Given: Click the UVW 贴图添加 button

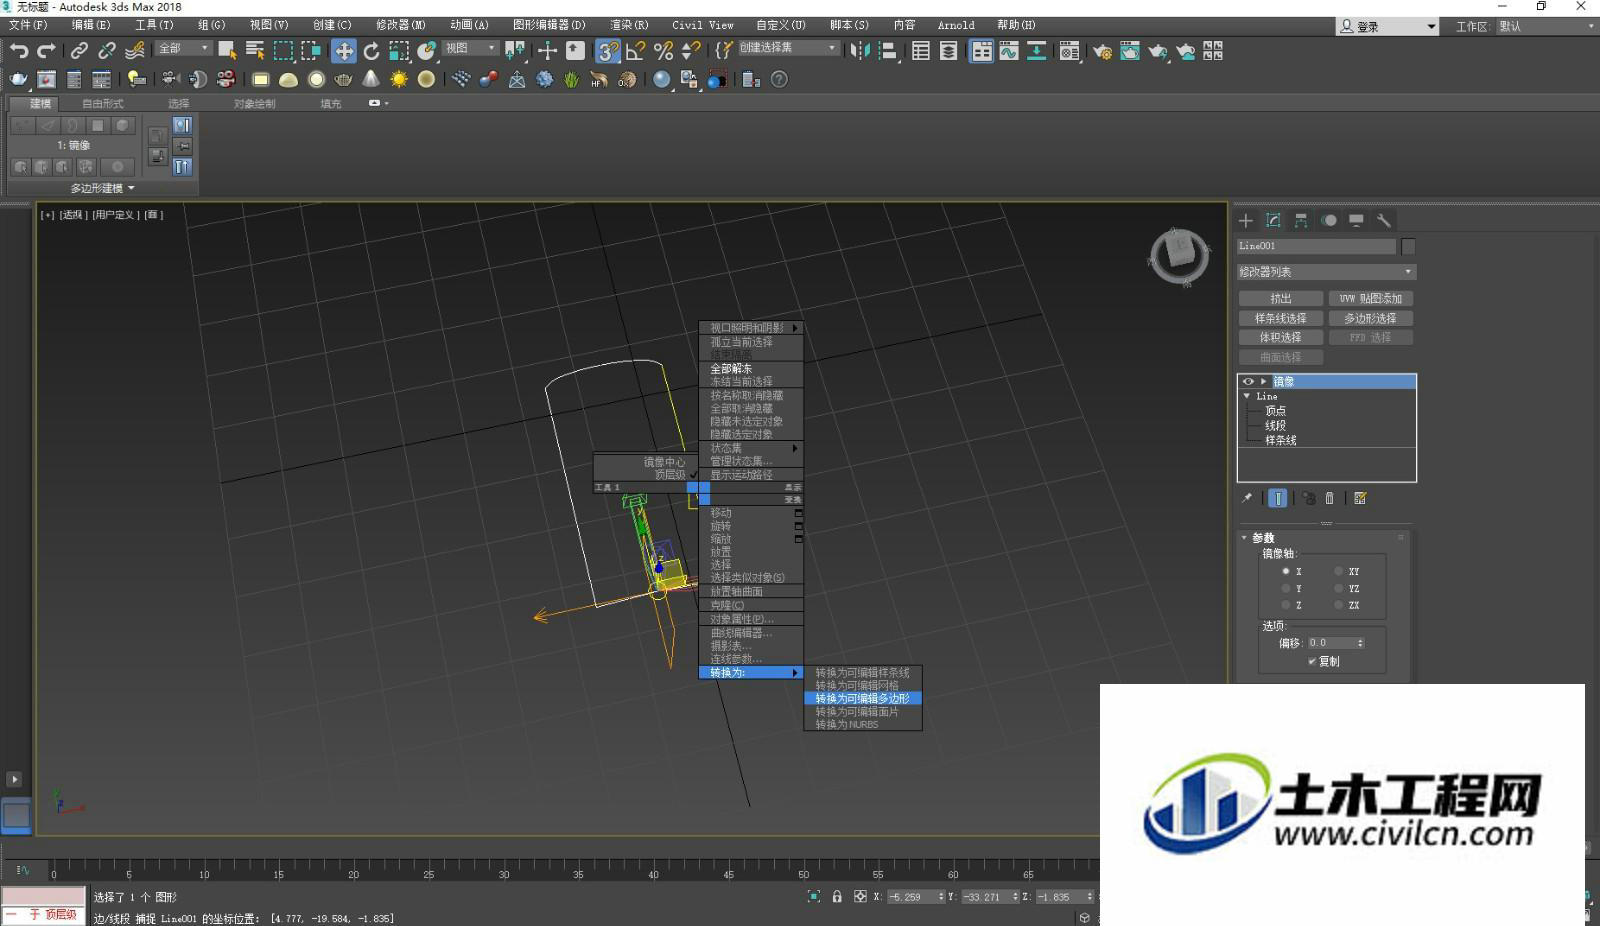Looking at the screenshot, I should [x=1371, y=298].
